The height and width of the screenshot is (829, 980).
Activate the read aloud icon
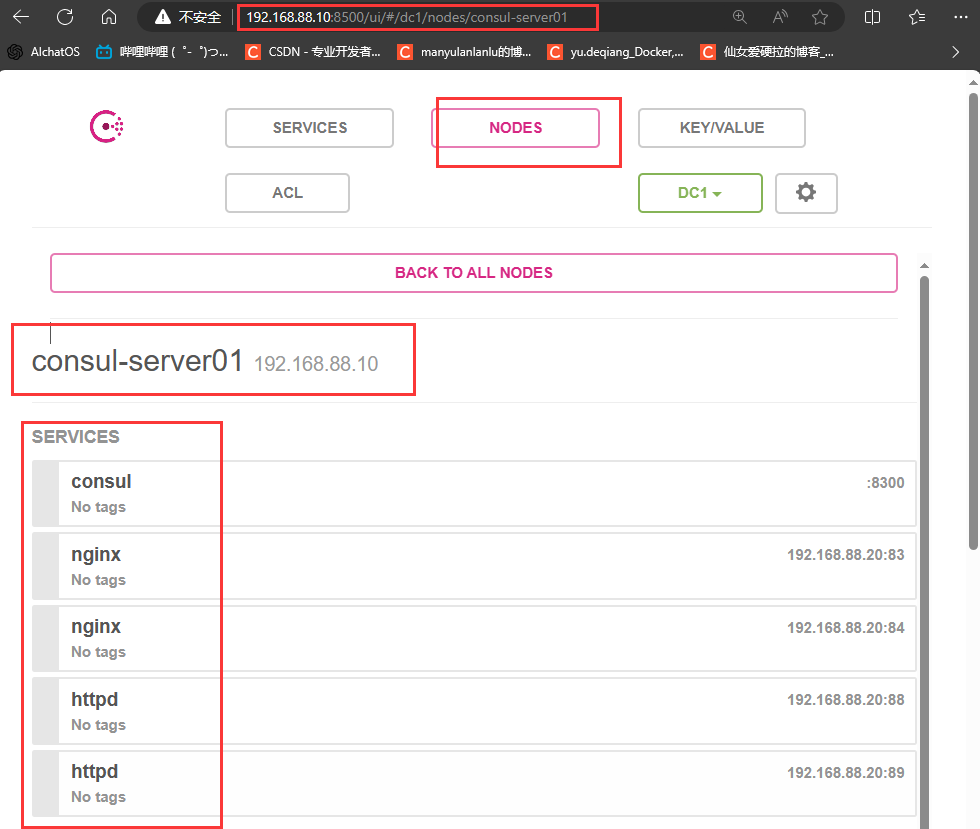[780, 17]
